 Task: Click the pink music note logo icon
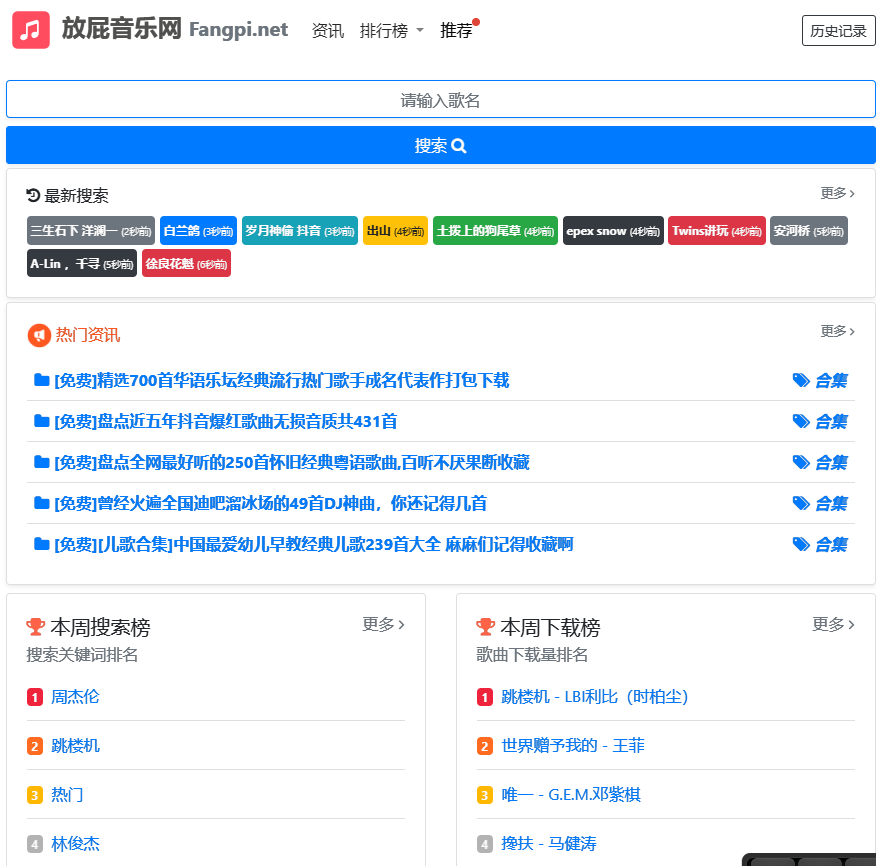(x=31, y=30)
